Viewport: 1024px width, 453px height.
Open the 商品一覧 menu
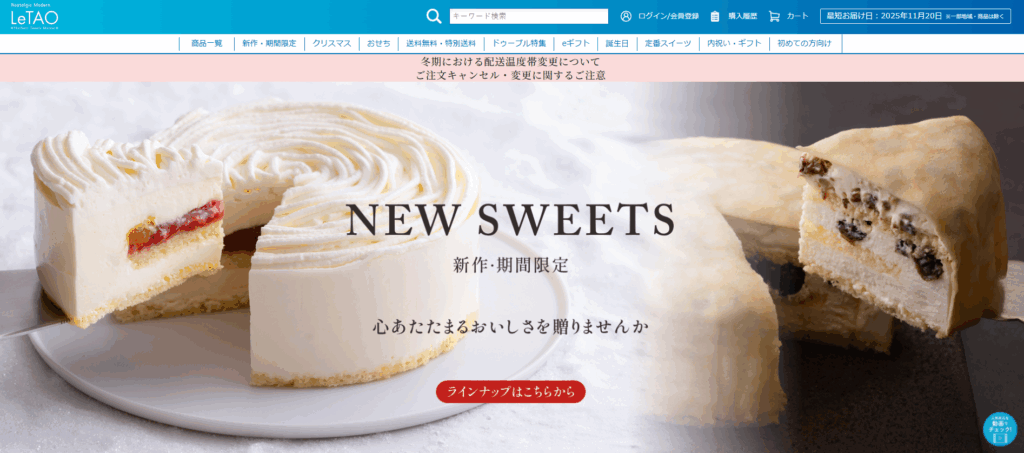[206, 44]
